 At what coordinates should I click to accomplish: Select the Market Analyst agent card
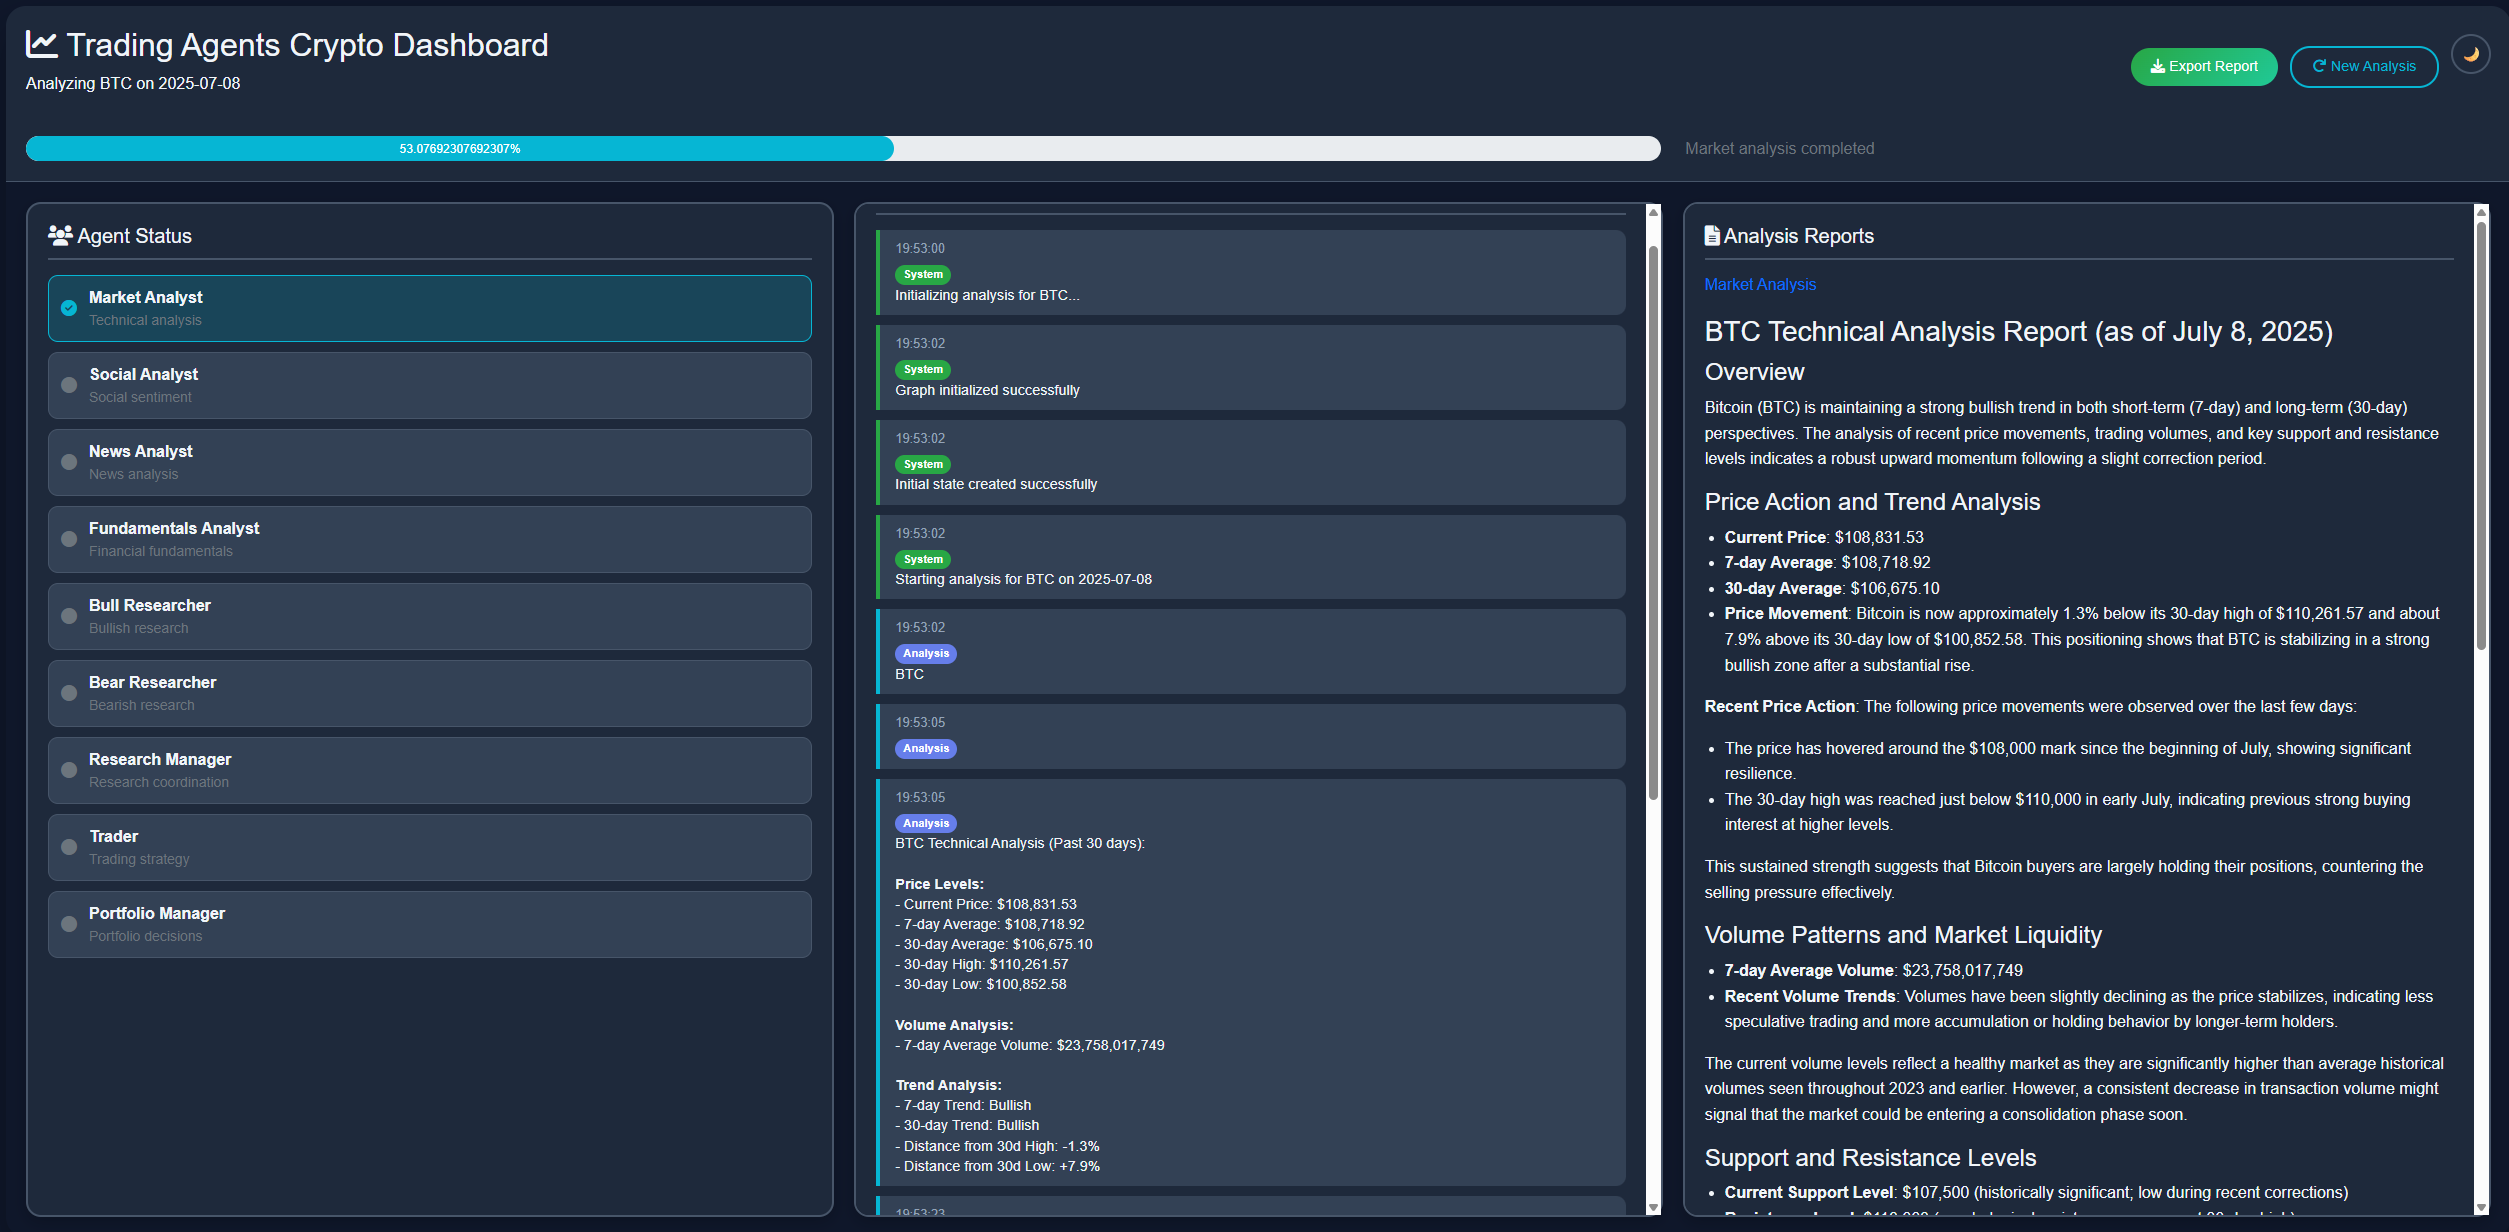[x=430, y=308]
